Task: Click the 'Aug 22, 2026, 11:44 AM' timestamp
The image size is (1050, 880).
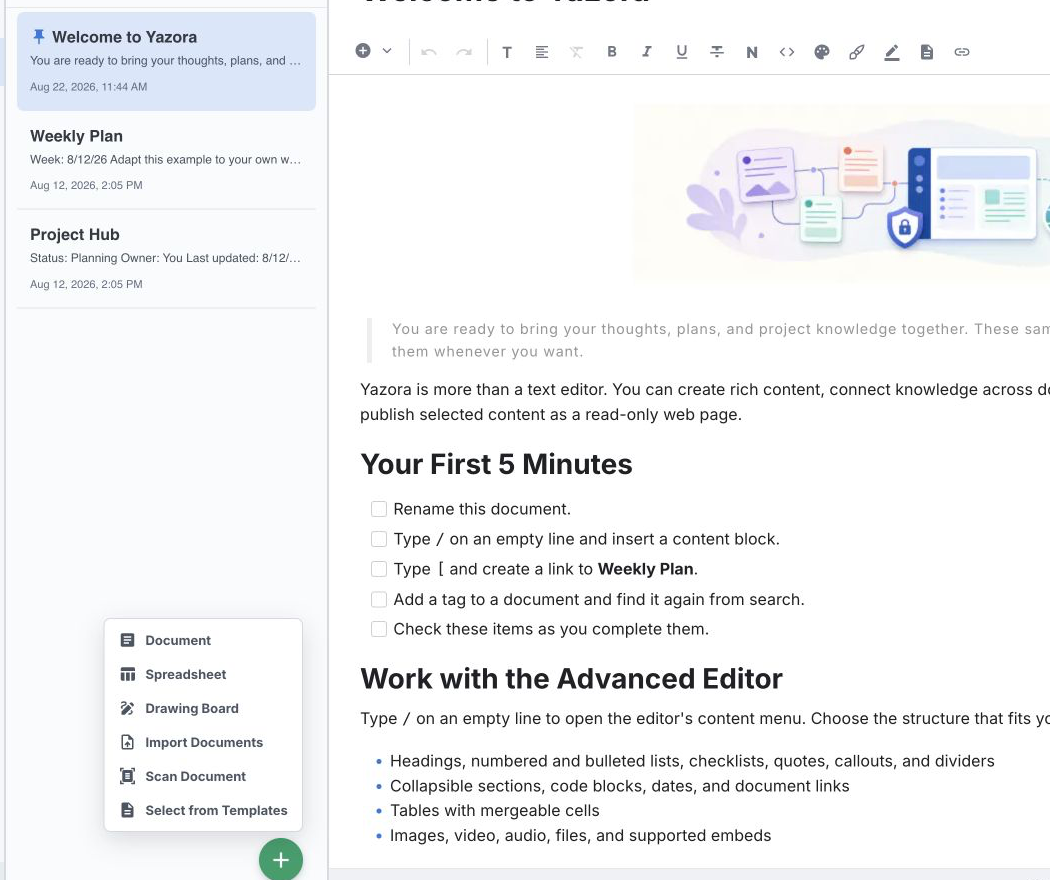Action: coord(88,86)
